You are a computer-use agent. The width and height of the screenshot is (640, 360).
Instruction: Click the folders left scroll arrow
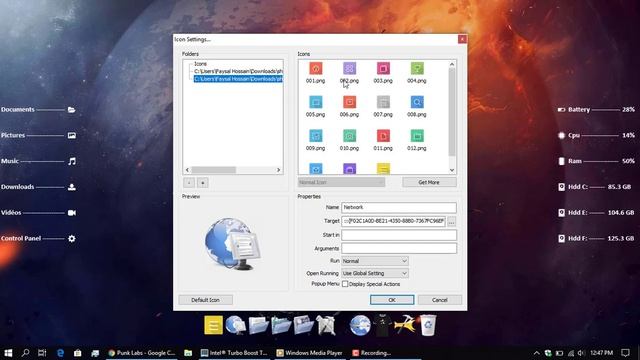(x=187, y=170)
